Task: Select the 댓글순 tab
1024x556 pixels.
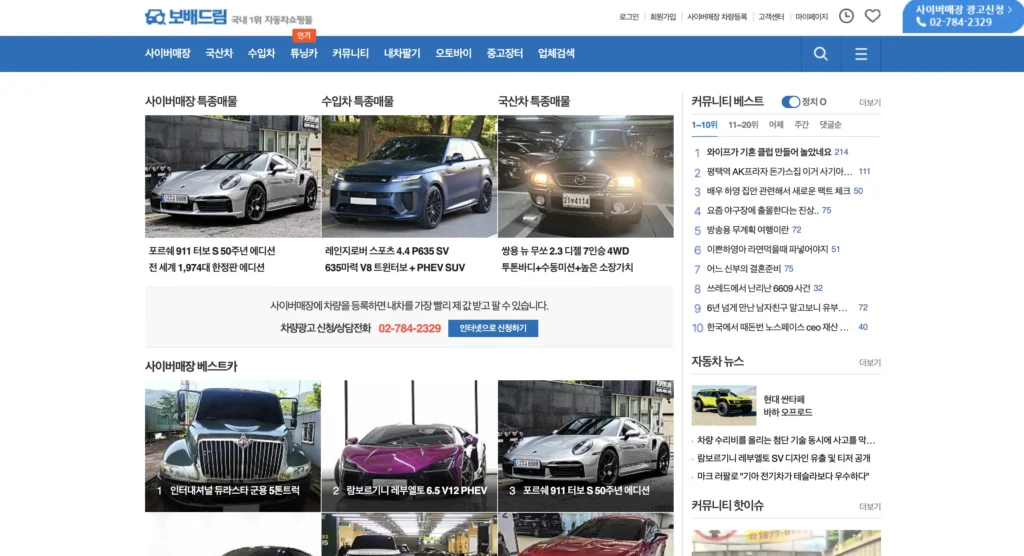Action: [x=830, y=125]
